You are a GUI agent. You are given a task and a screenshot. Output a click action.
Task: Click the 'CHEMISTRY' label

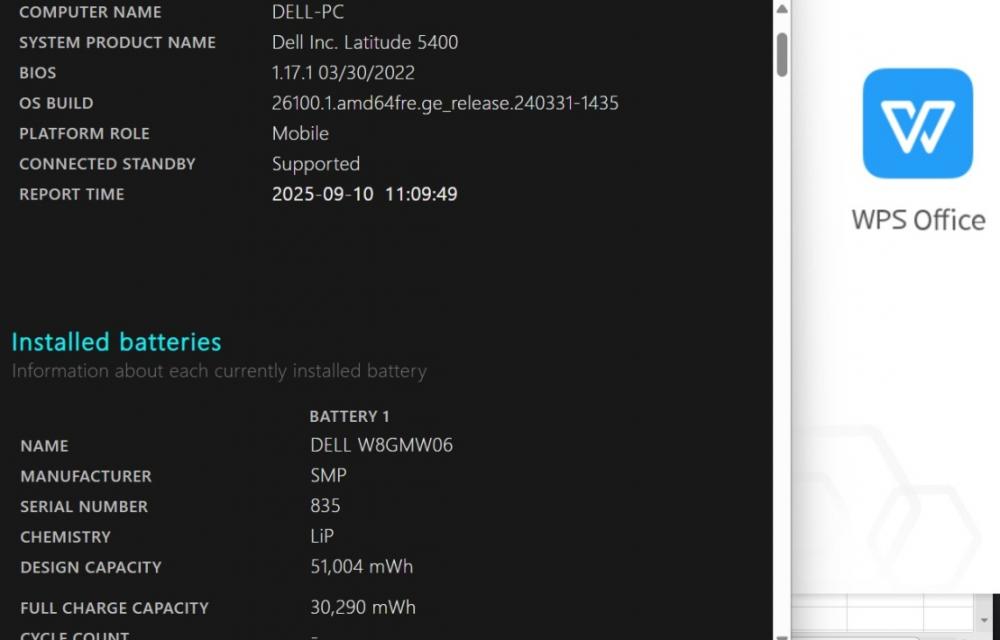click(x=65, y=537)
